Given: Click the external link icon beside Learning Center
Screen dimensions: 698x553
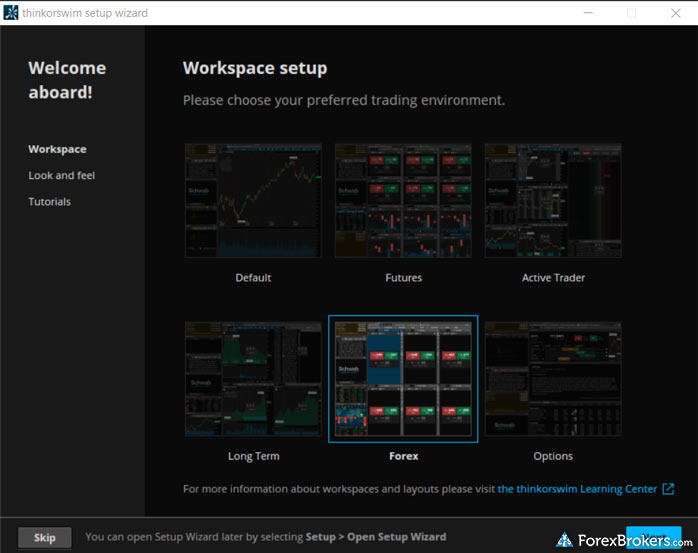Looking at the screenshot, I should point(668,489).
